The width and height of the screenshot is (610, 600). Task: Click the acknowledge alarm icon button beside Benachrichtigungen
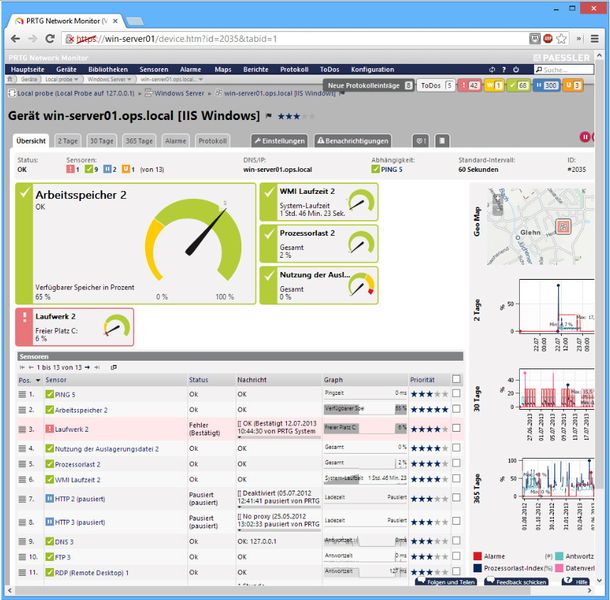pyautogui.click(x=421, y=141)
